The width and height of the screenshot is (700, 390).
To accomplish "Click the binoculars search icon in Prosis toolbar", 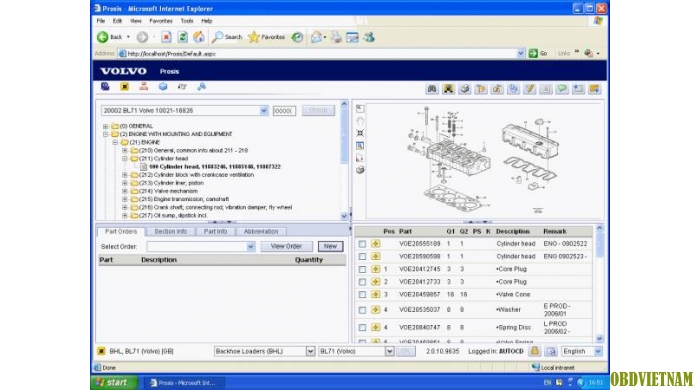I will (x=432, y=89).
